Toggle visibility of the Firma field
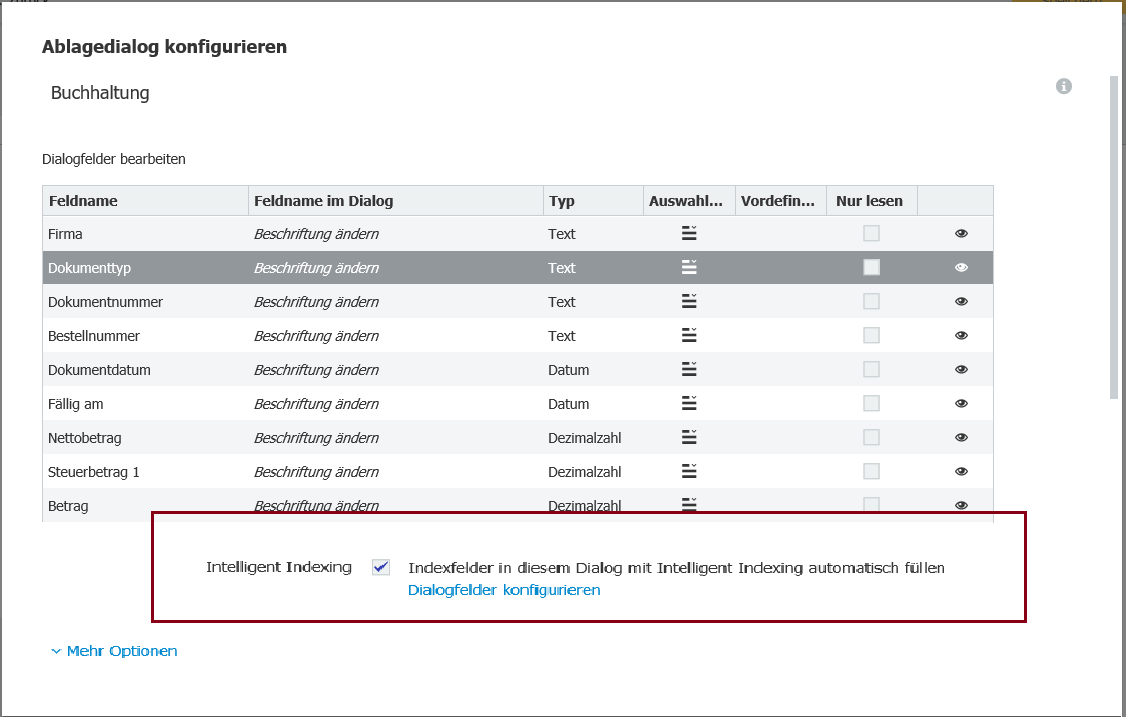Screen dimensions: 1126x718 pyautogui.click(x=961, y=233)
